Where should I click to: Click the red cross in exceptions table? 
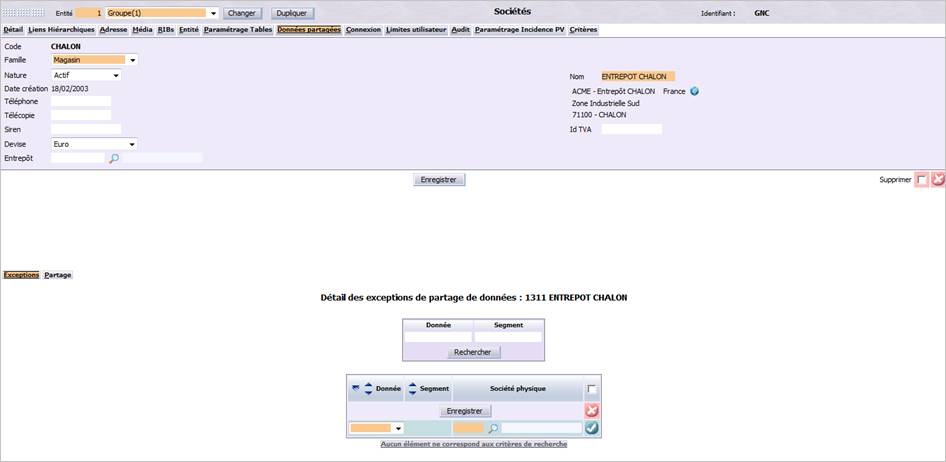pos(592,411)
